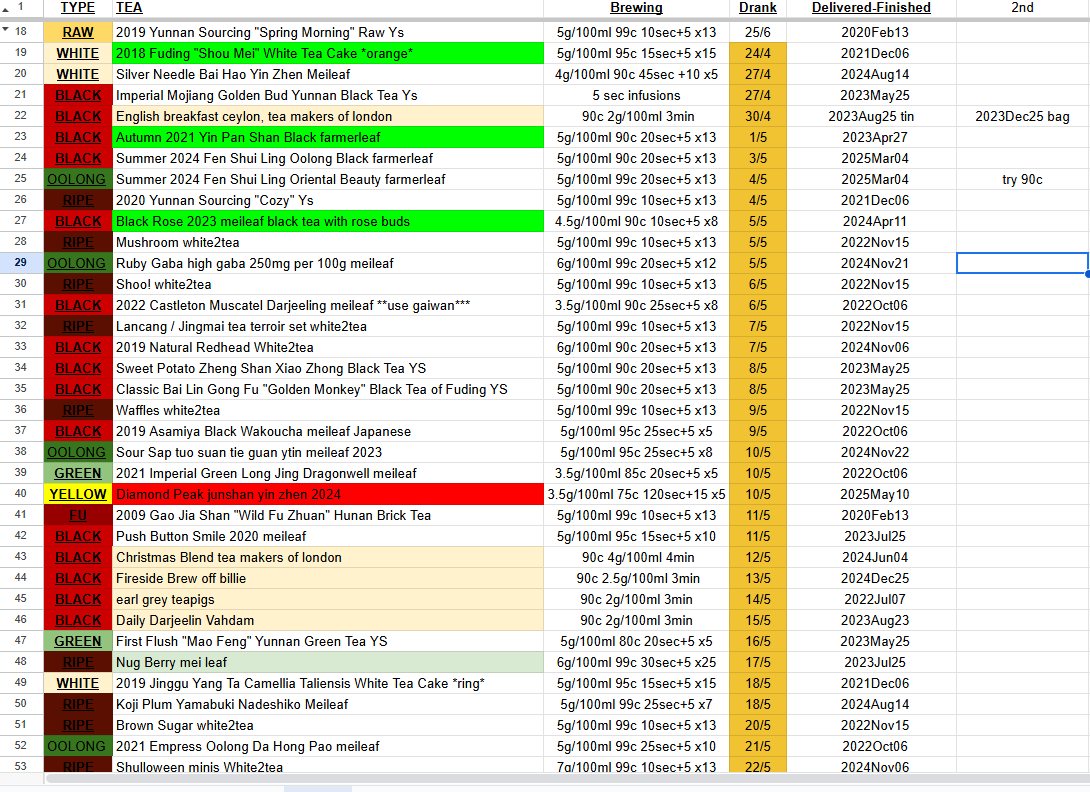Select Imperial Mojiang Golden Bud Yunnan cell
Image resolution: width=1090 pixels, height=792 pixels.
click(328, 95)
